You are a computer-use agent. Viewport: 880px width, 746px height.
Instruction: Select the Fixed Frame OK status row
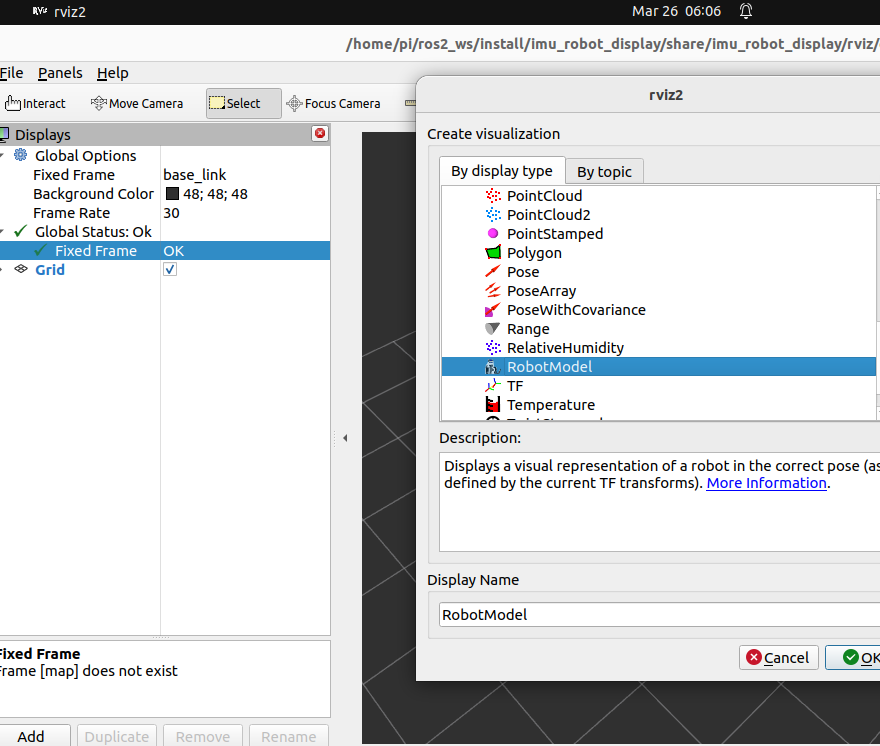pos(165,250)
